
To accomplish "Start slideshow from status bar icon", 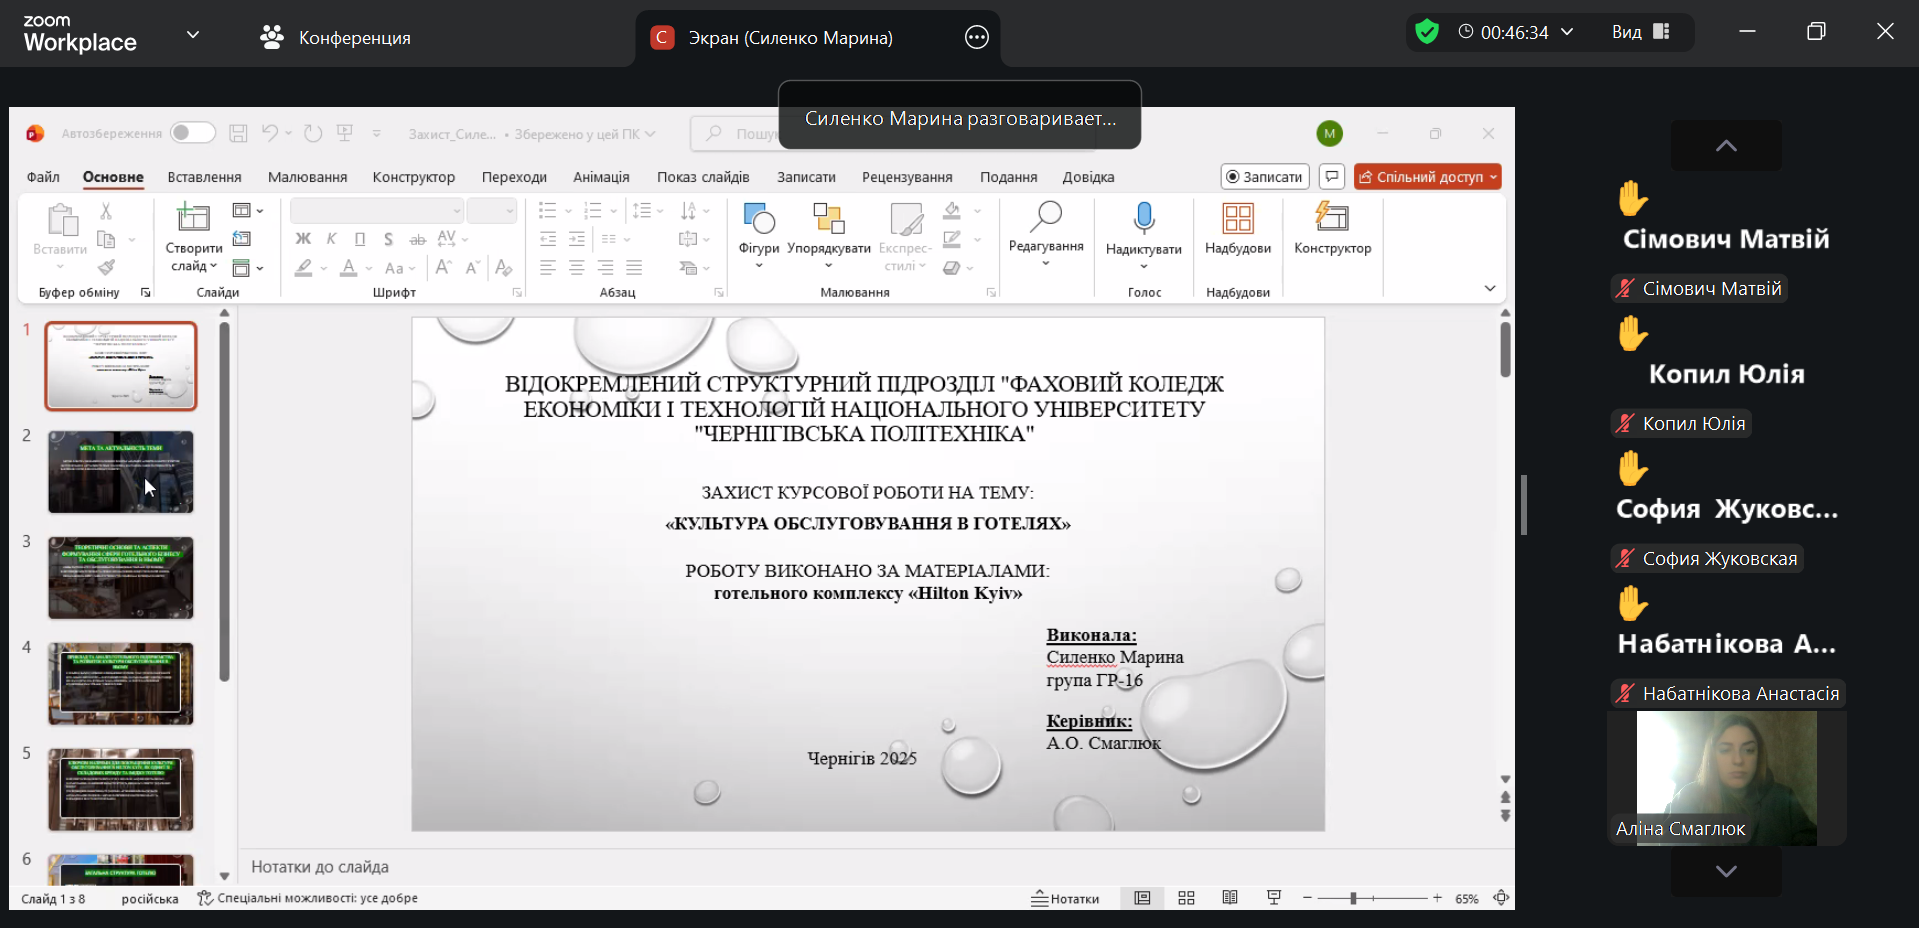I will (x=1273, y=898).
